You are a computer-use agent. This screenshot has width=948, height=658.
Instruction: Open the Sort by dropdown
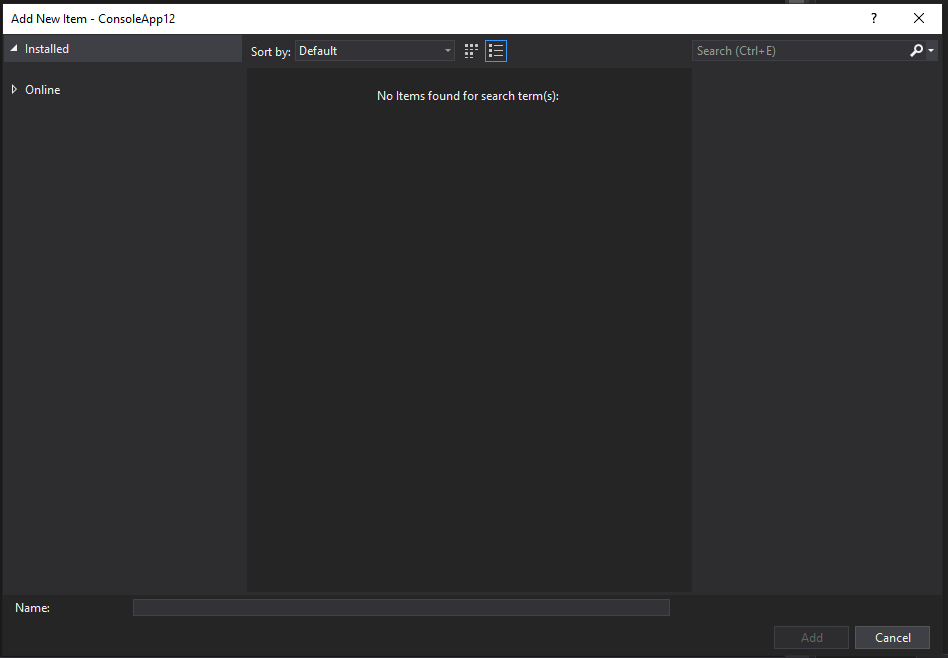pyautogui.click(x=447, y=50)
